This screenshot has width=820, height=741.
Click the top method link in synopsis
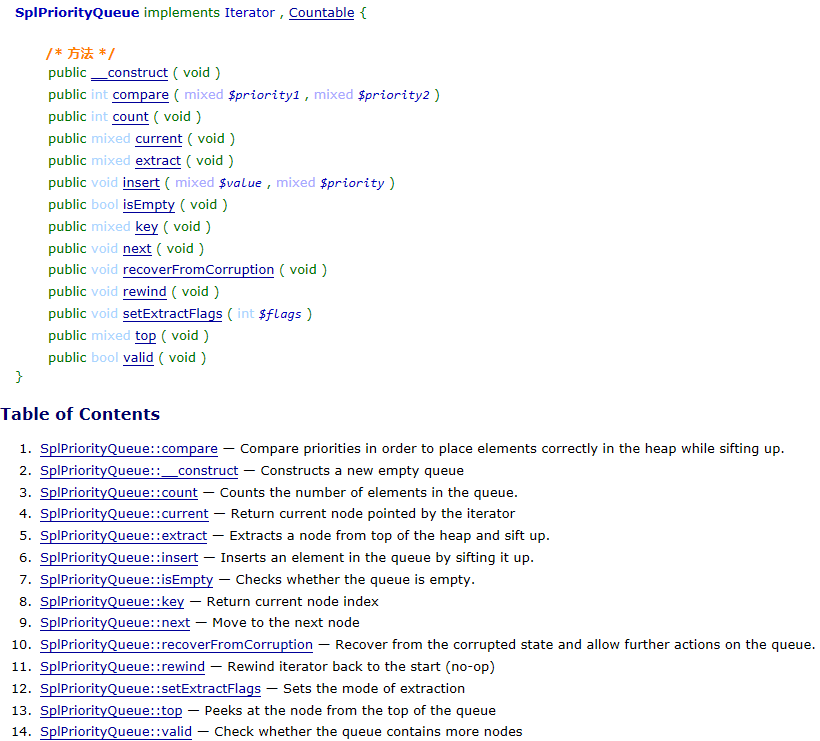145,336
